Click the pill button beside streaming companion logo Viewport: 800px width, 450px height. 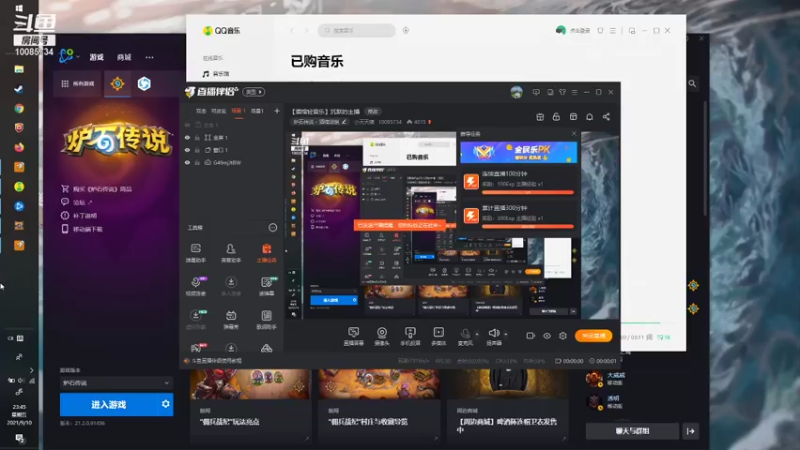254,92
